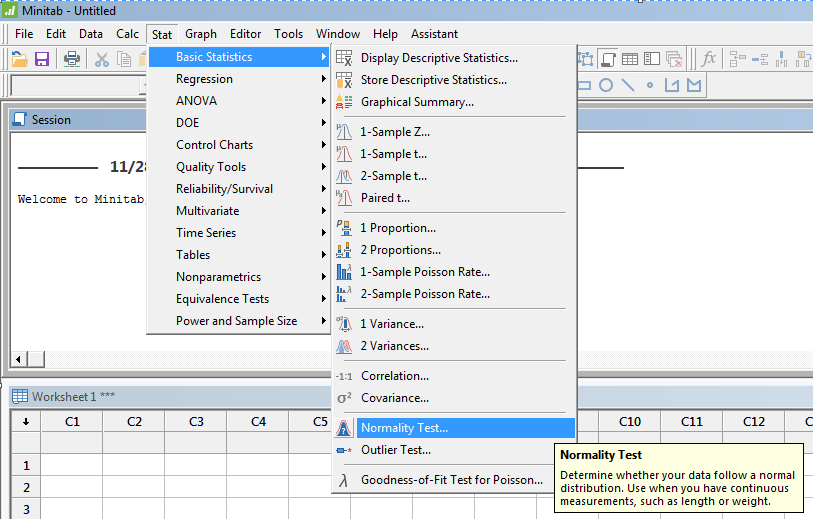Open the Assistant menu
Image resolution: width=813 pixels, height=519 pixels.
(x=434, y=34)
